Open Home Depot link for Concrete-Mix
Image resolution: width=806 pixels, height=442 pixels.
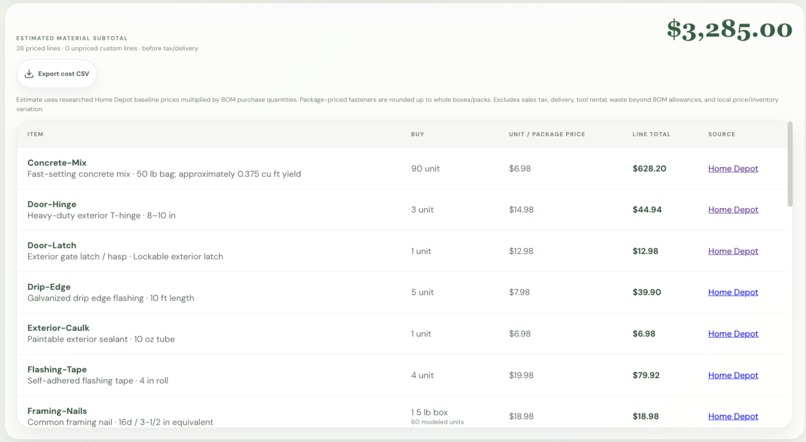[x=733, y=169]
